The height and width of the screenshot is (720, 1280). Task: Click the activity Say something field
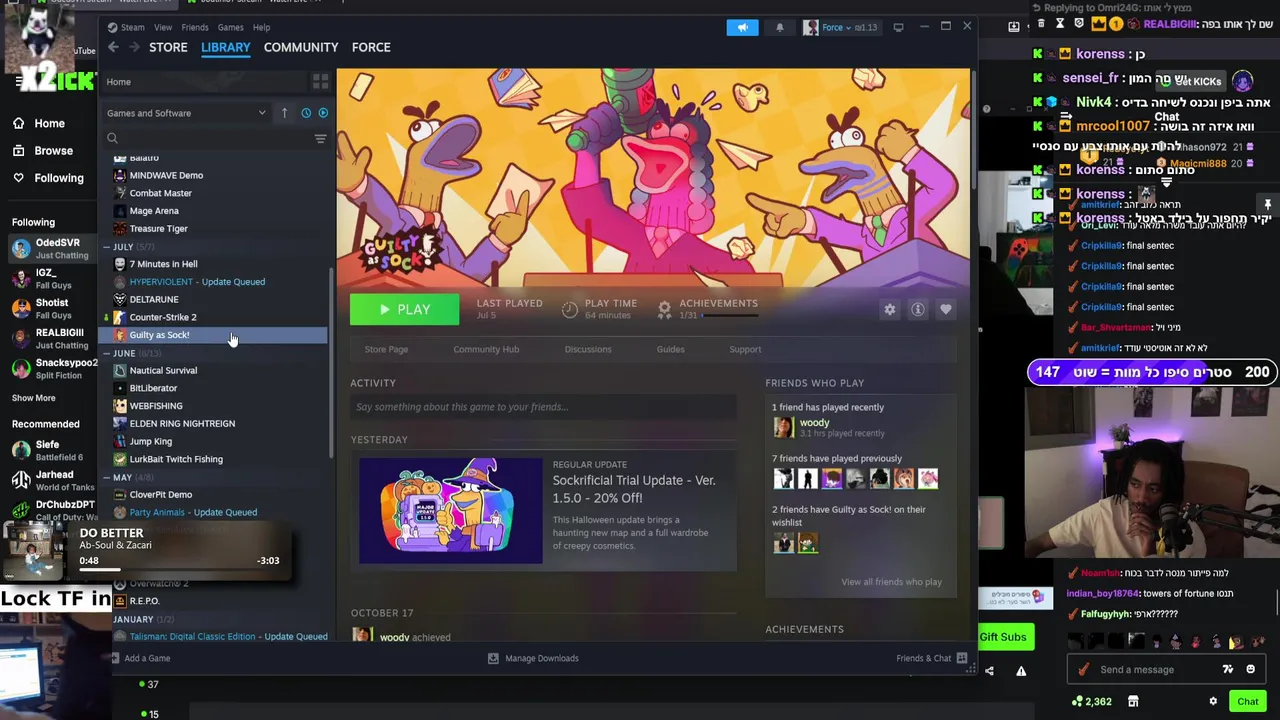[x=543, y=407]
